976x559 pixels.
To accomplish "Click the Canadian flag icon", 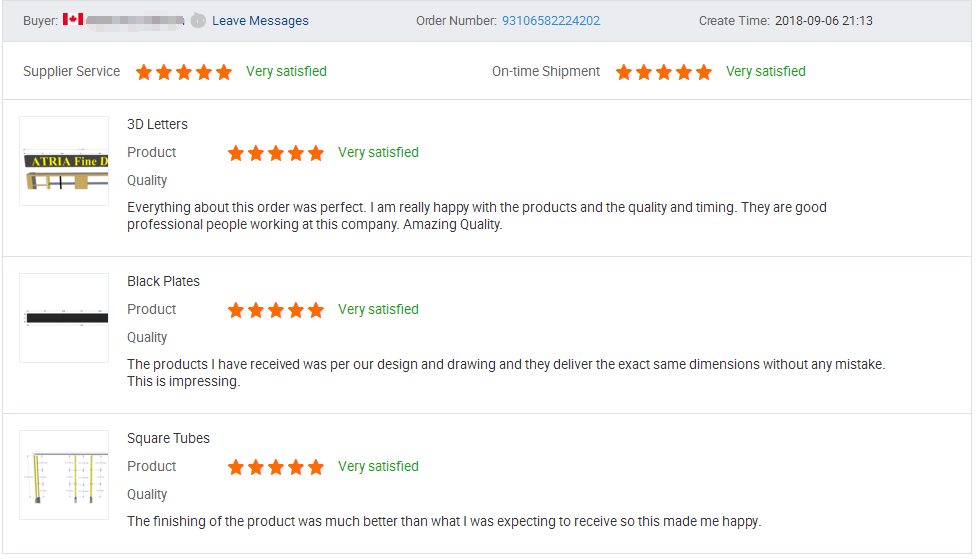I will click(73, 19).
